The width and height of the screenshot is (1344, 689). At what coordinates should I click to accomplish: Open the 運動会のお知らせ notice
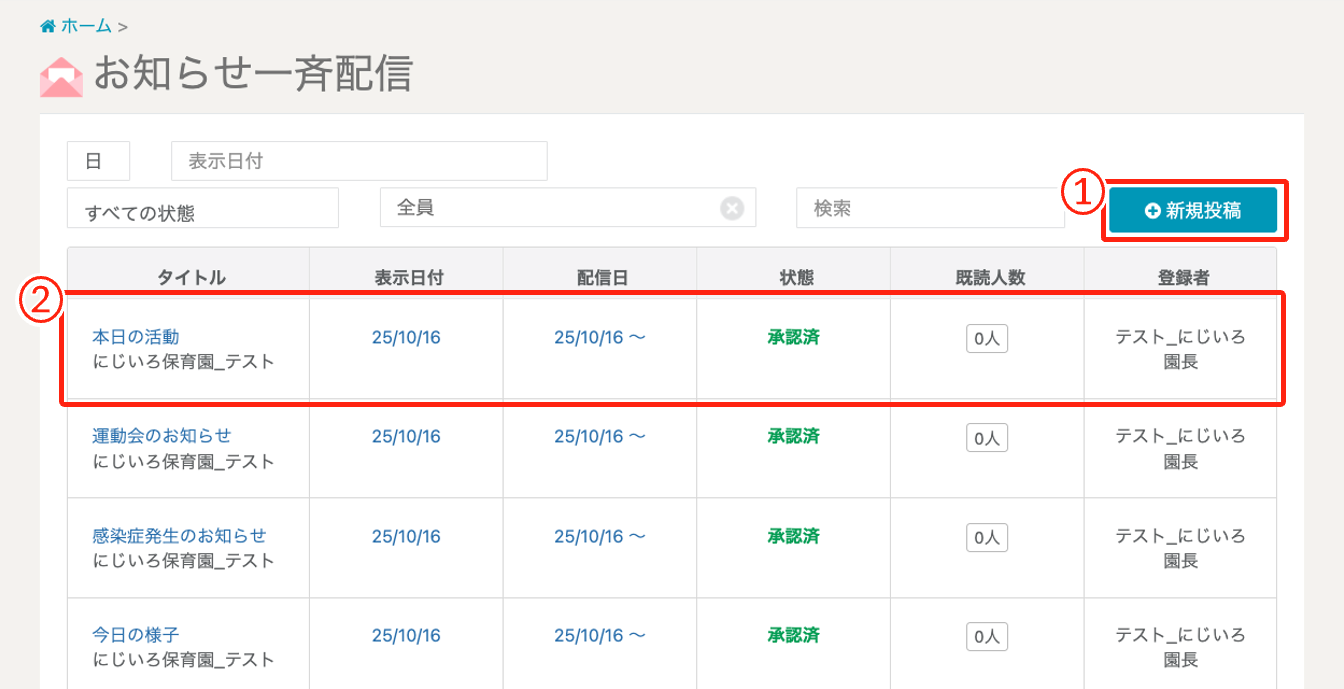pos(162,436)
